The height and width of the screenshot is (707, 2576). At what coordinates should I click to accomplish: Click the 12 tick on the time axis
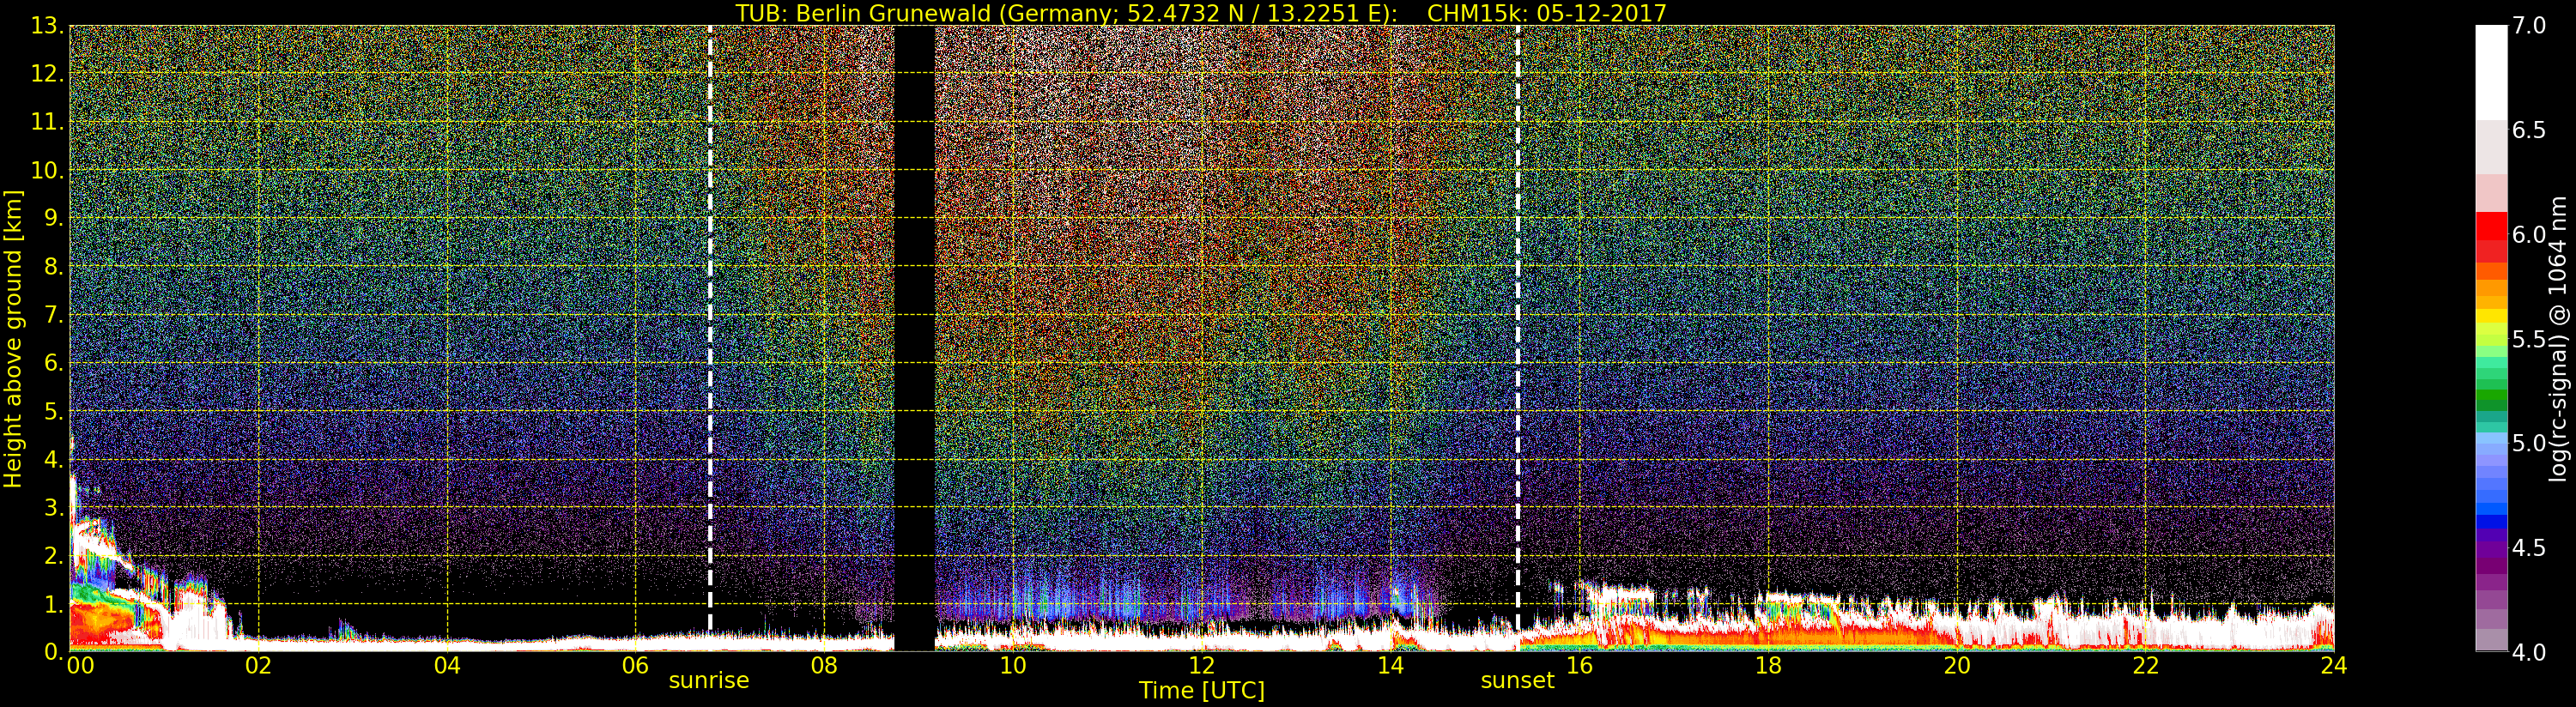click(1201, 665)
